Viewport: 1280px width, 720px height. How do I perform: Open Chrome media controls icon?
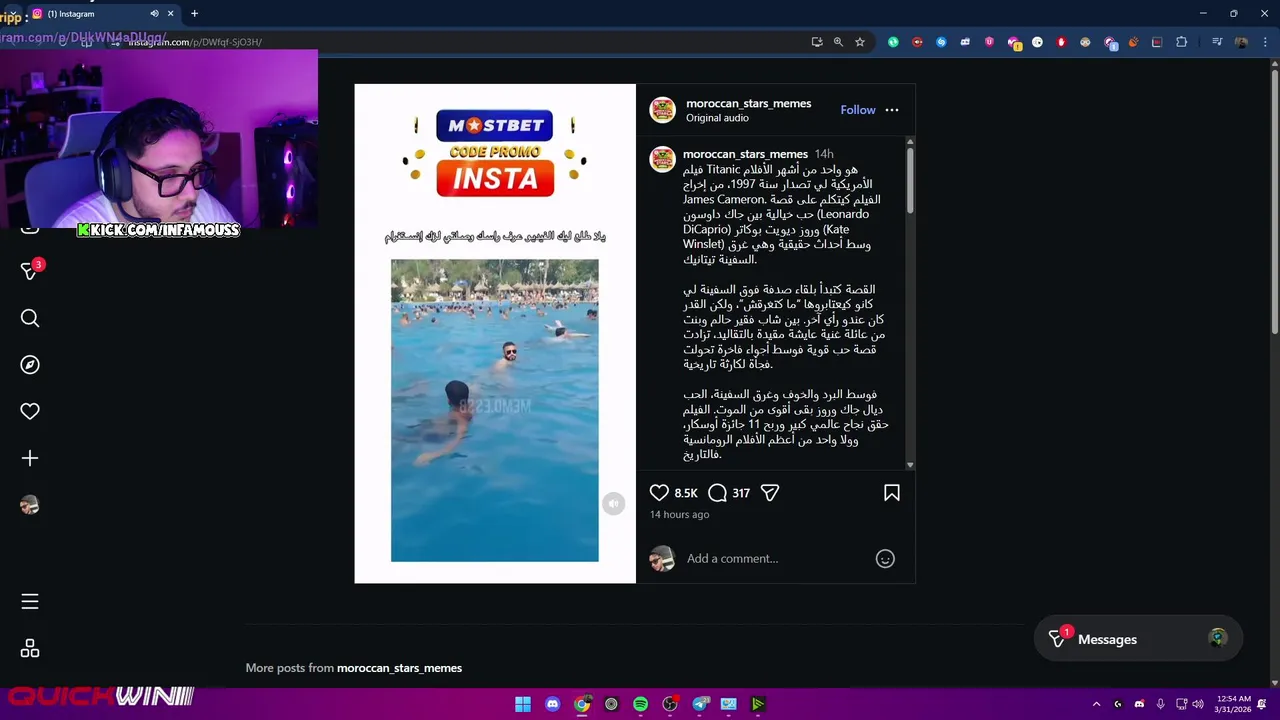[1217, 42]
